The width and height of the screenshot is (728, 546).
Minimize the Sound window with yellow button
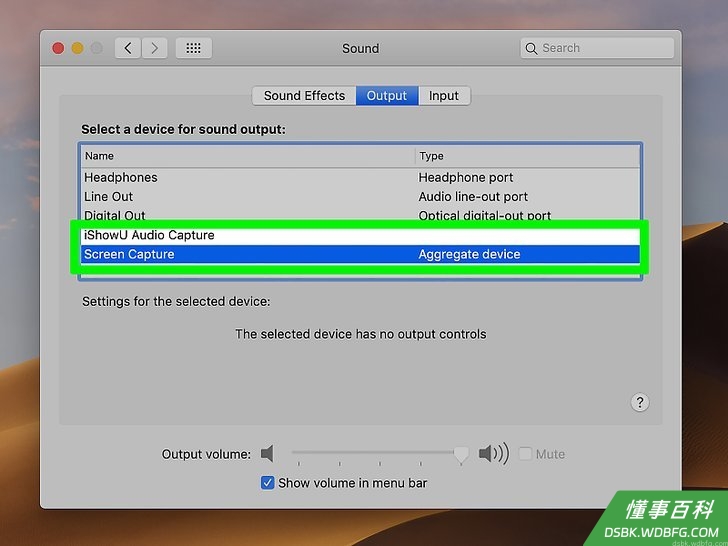[77, 48]
